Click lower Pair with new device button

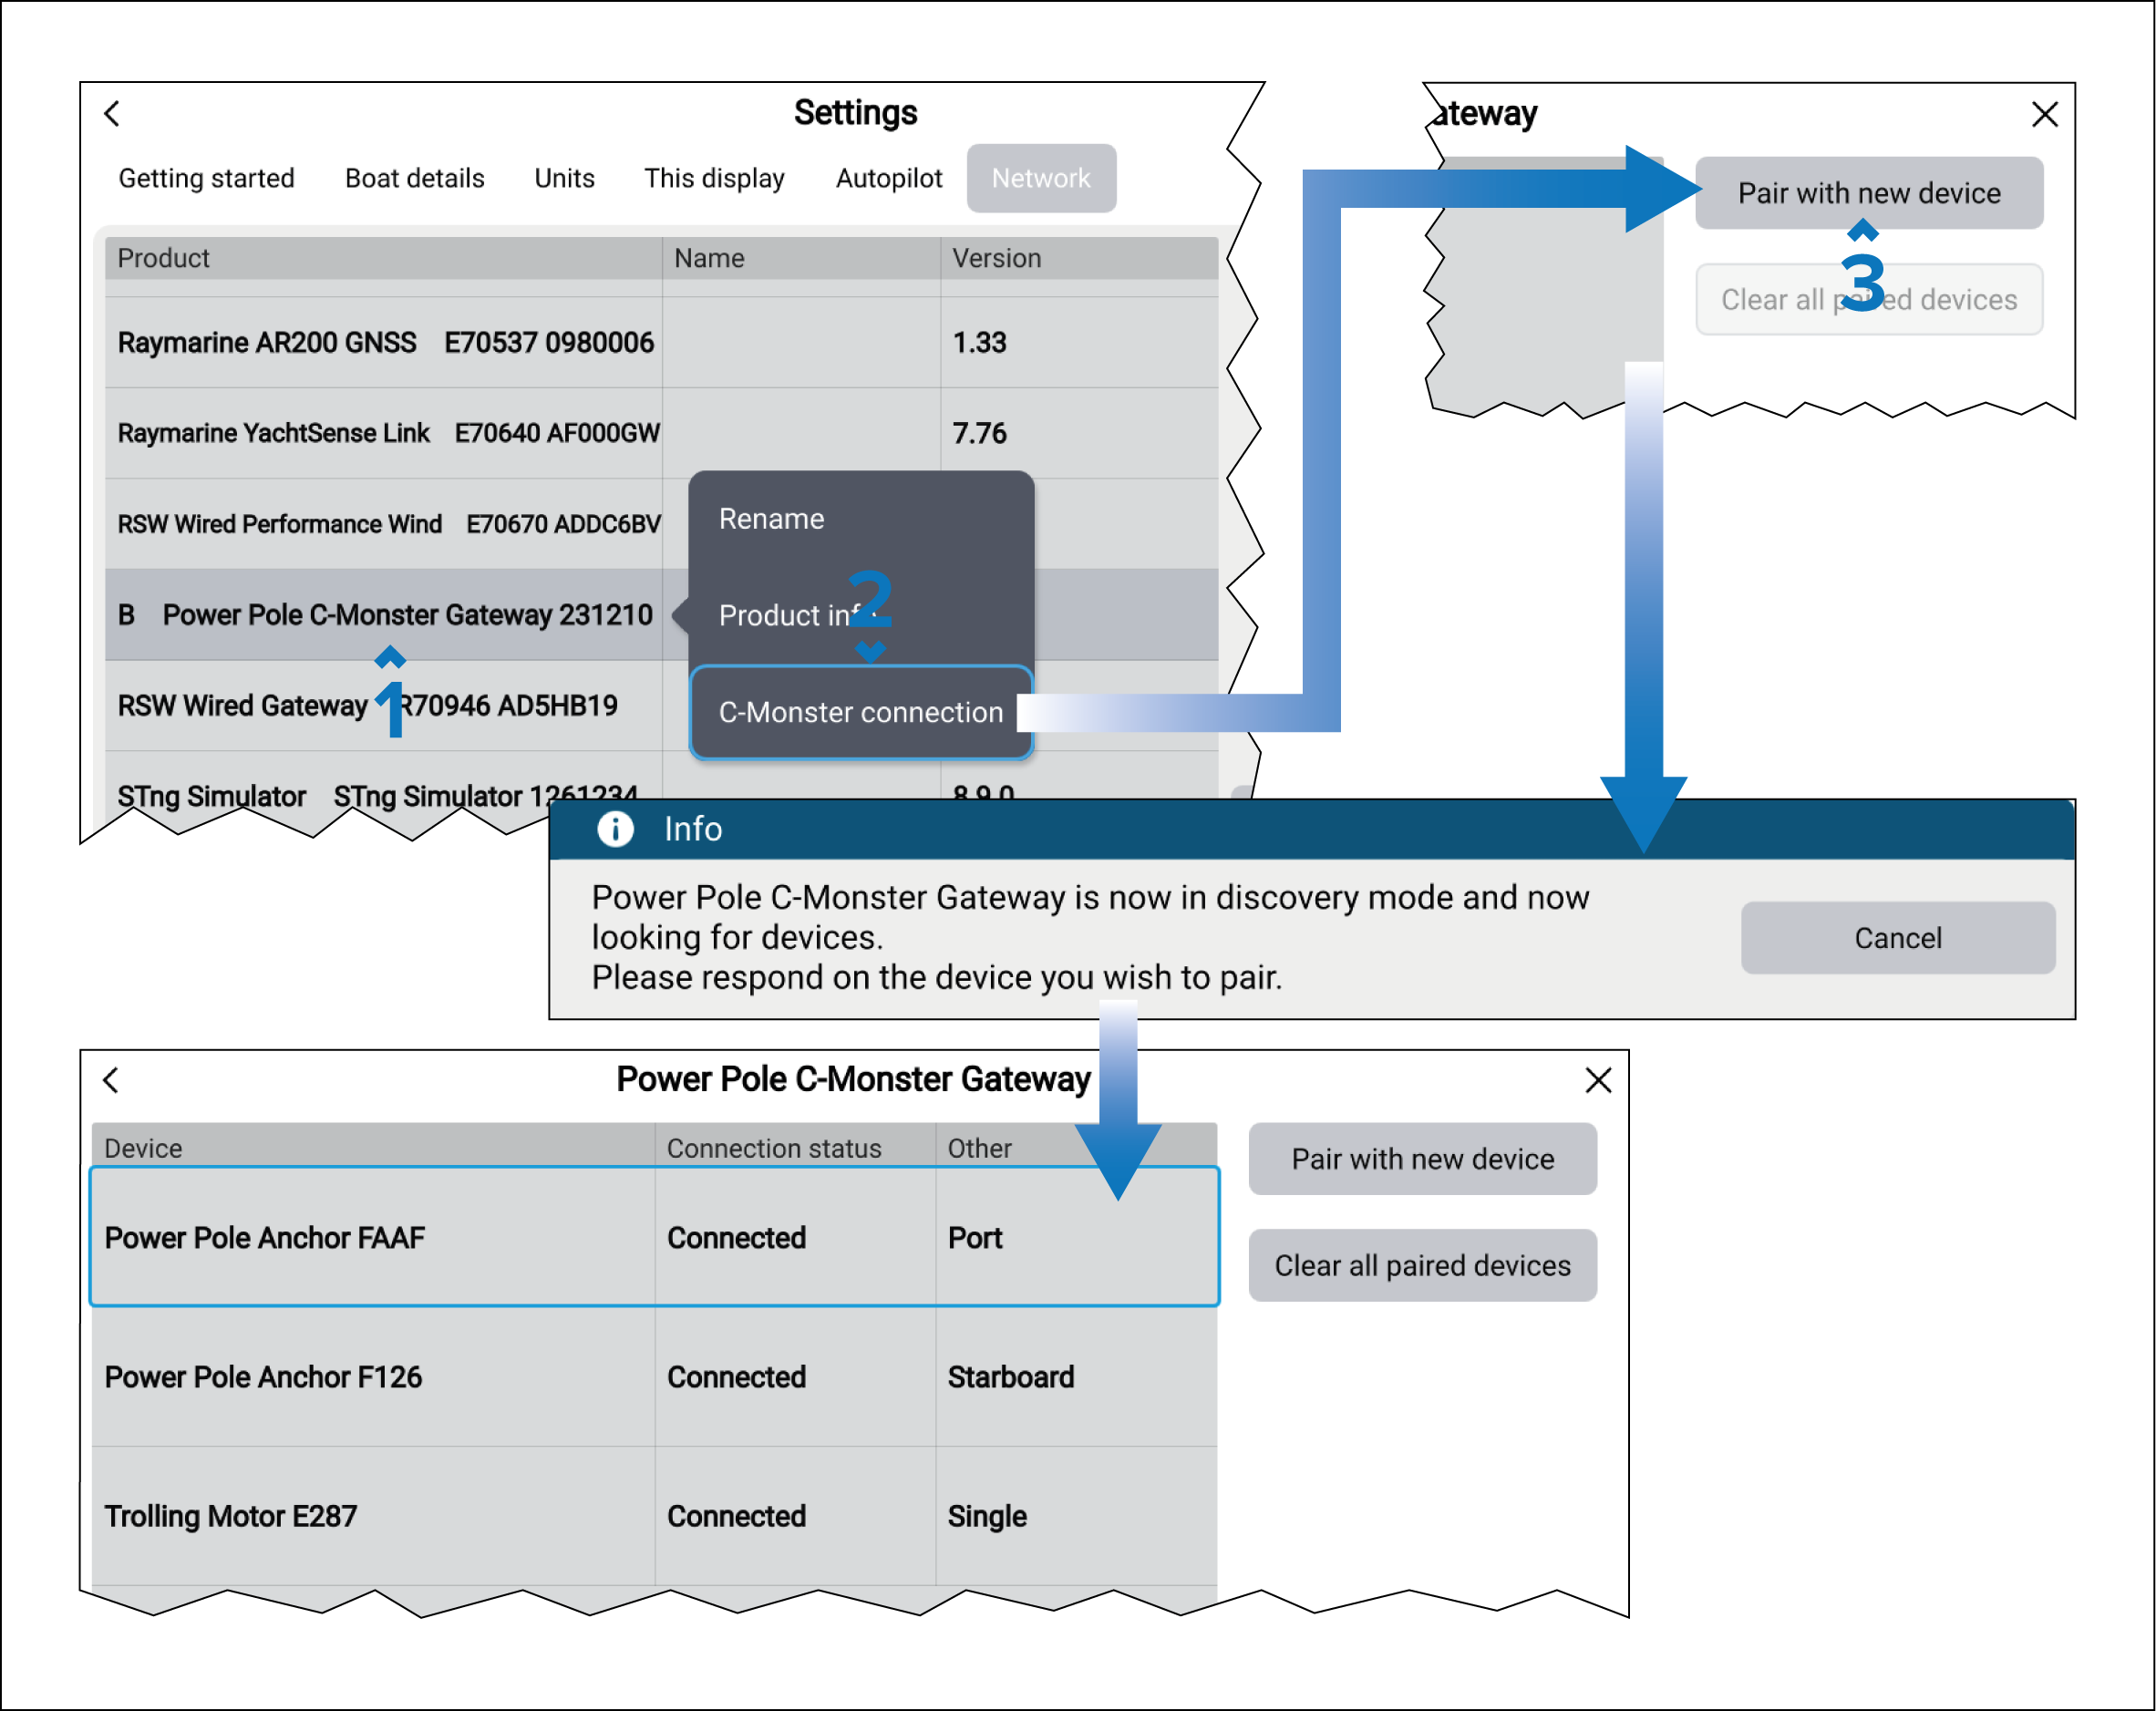pos(1422,1159)
